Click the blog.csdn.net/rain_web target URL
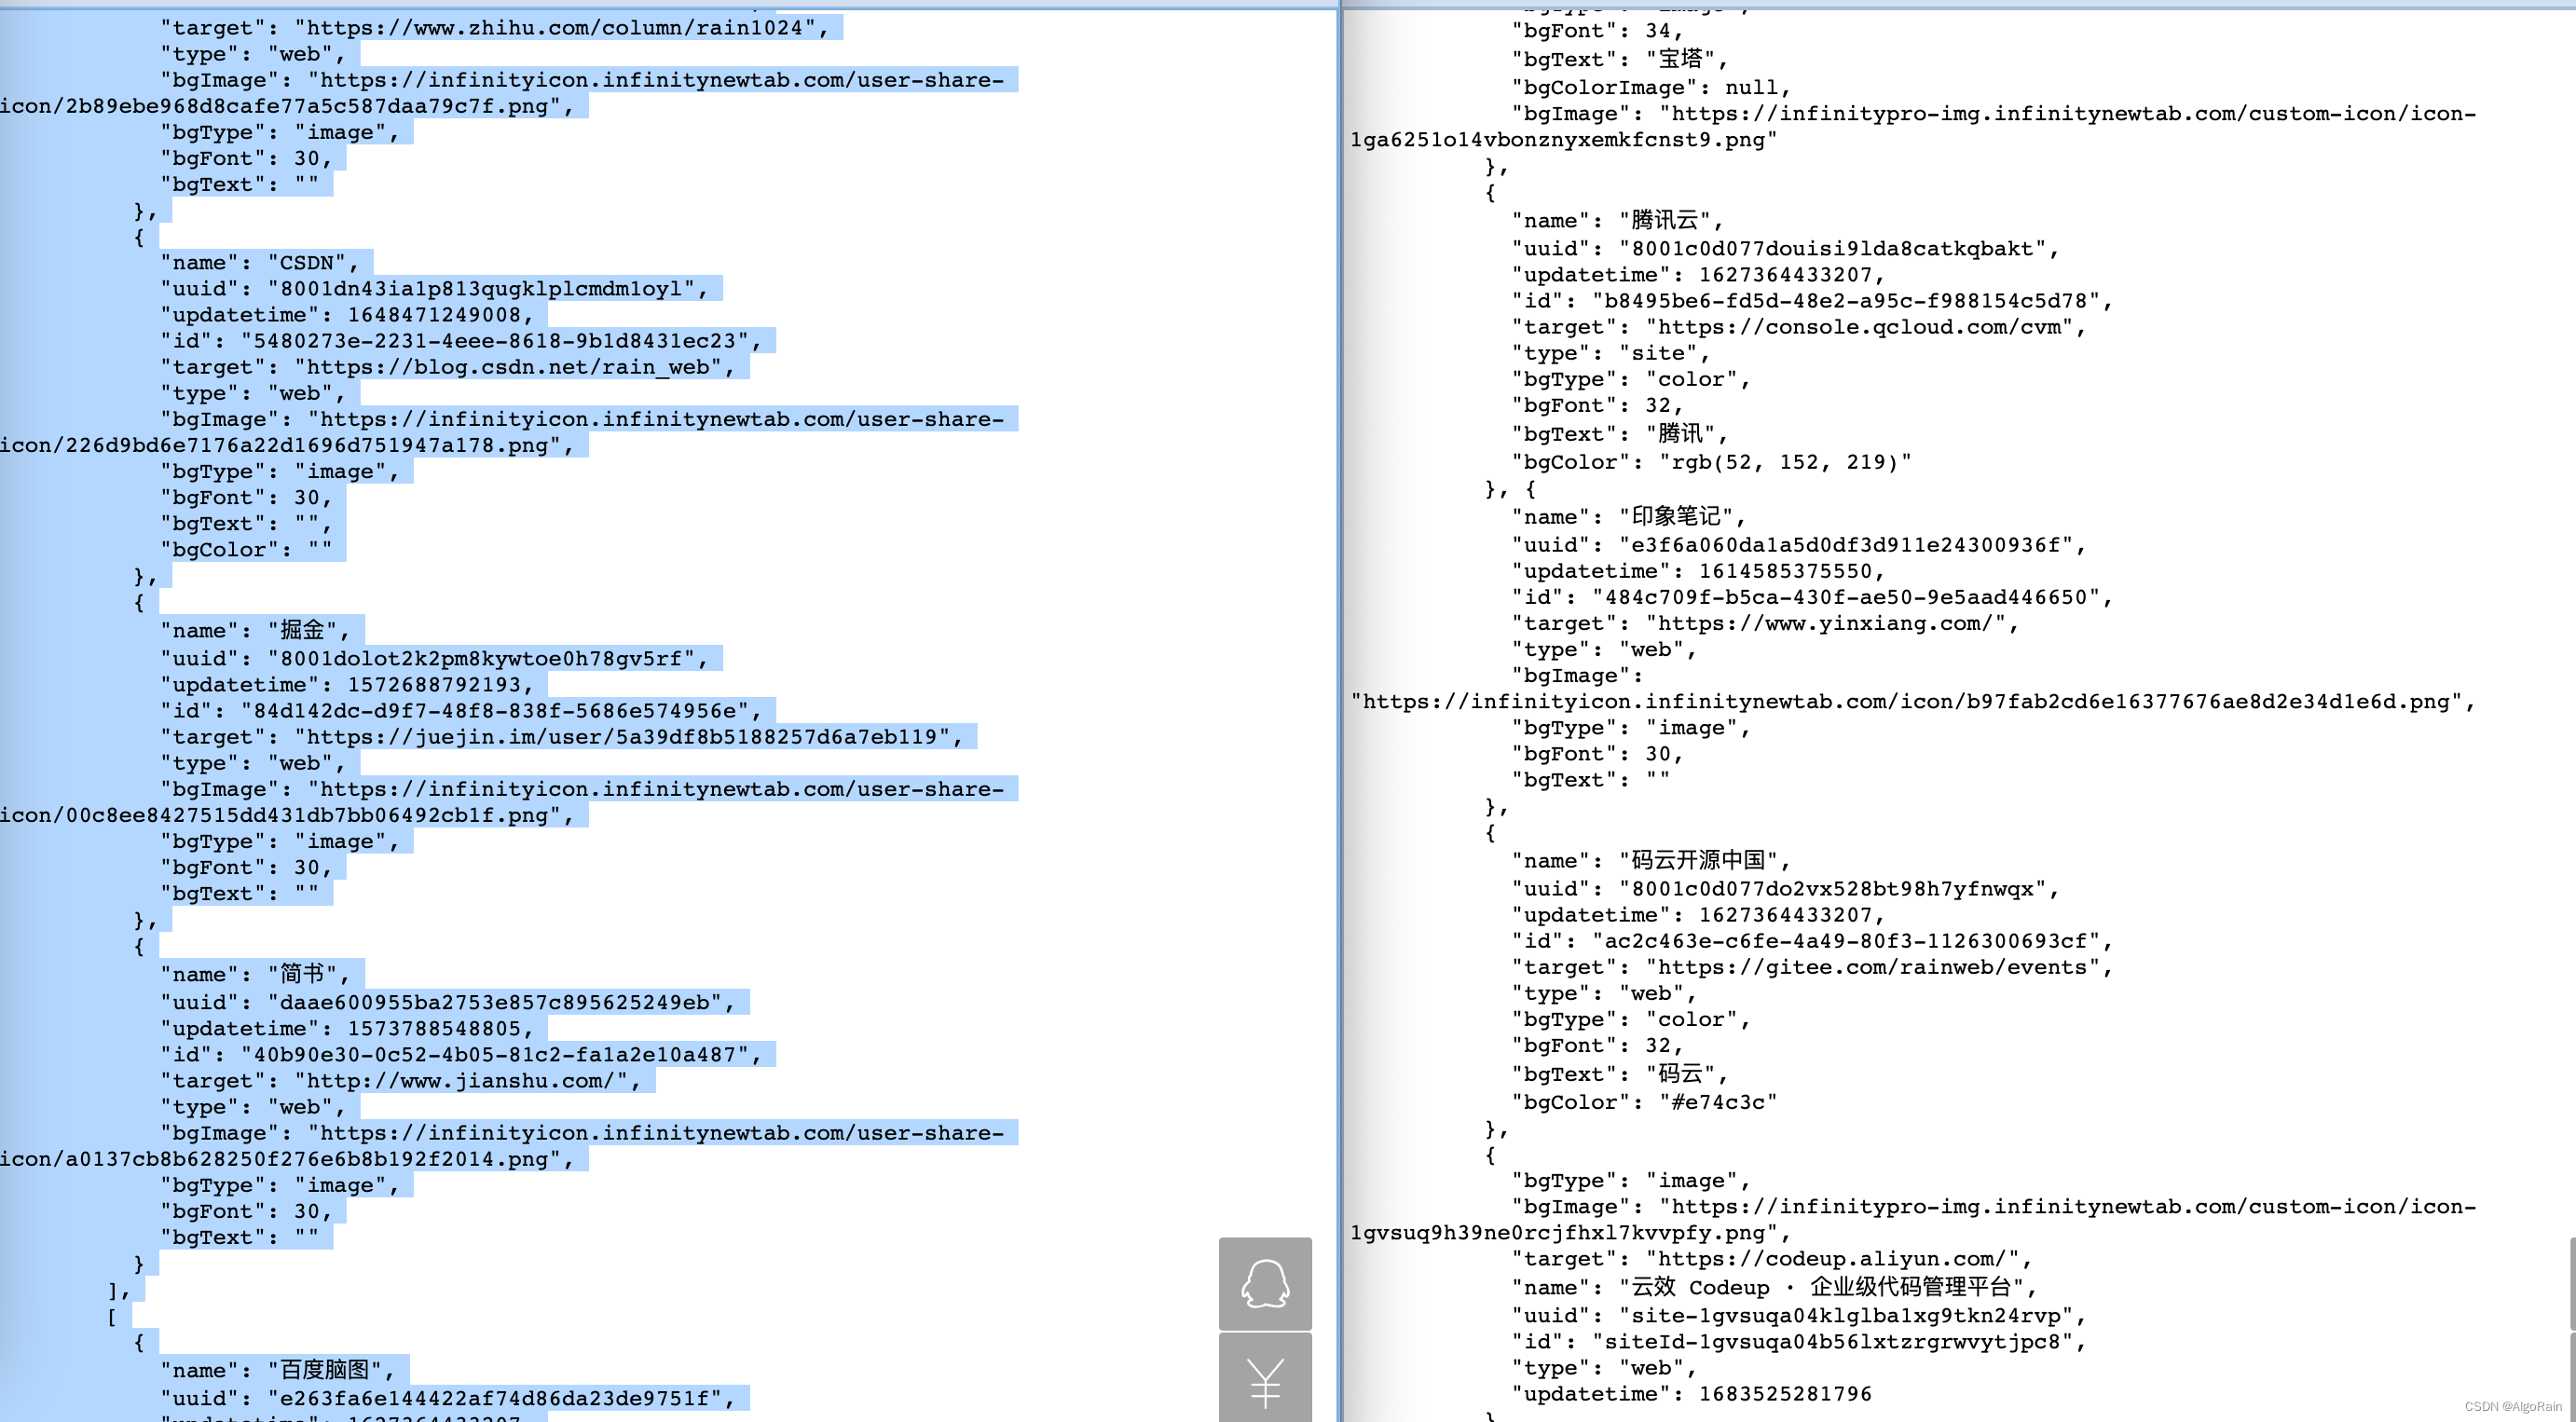This screenshot has width=2576, height=1422. coord(508,367)
